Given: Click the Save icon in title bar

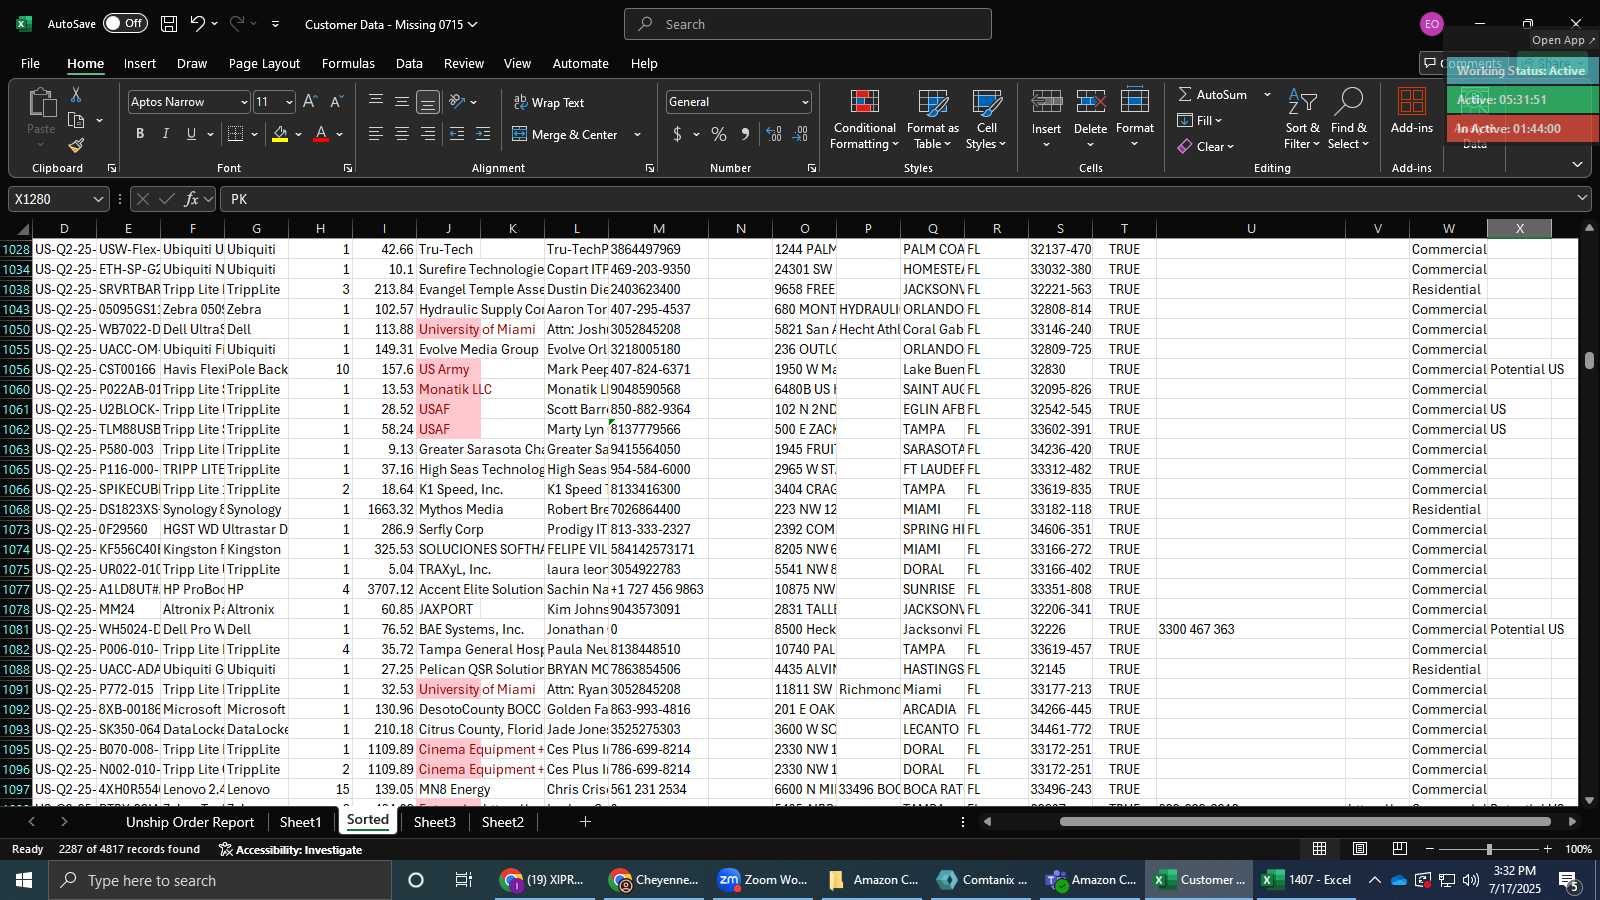Looking at the screenshot, I should [169, 24].
